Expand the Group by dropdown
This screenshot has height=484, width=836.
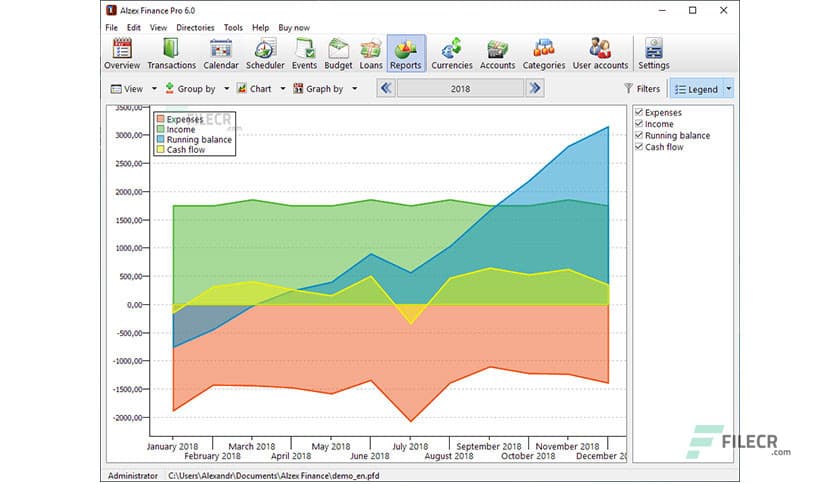pyautogui.click(x=196, y=89)
